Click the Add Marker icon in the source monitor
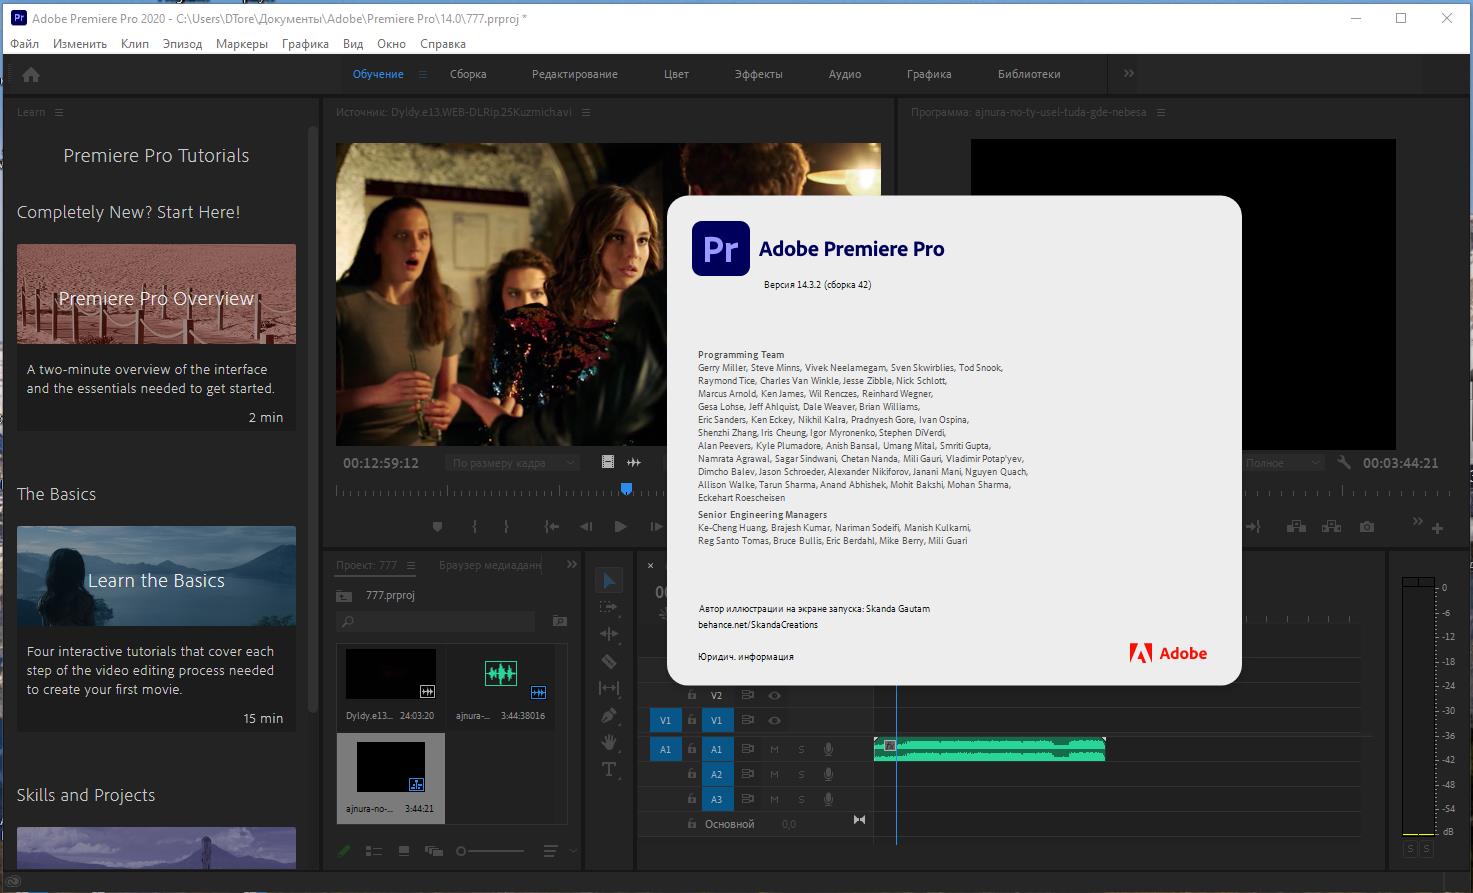Screen dimensions: 1473x893 click(437, 526)
